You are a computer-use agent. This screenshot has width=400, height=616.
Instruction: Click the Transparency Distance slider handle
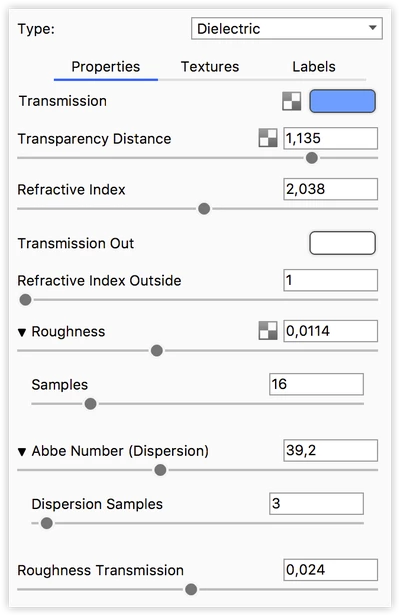pos(312,158)
